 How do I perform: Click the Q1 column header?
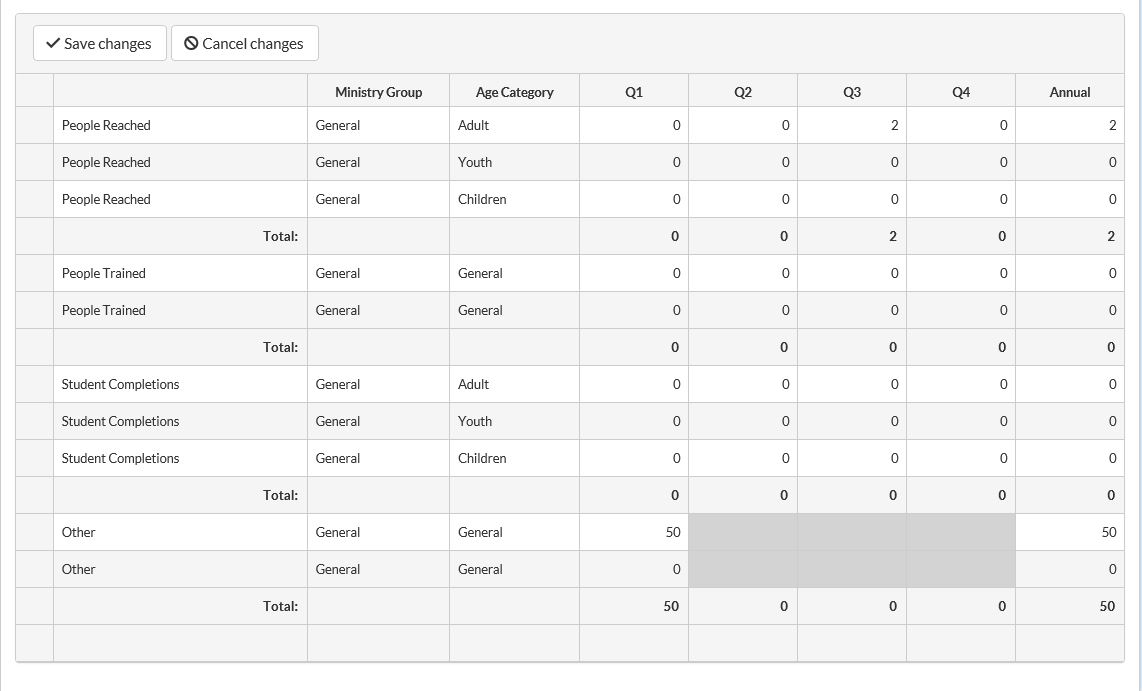[634, 92]
